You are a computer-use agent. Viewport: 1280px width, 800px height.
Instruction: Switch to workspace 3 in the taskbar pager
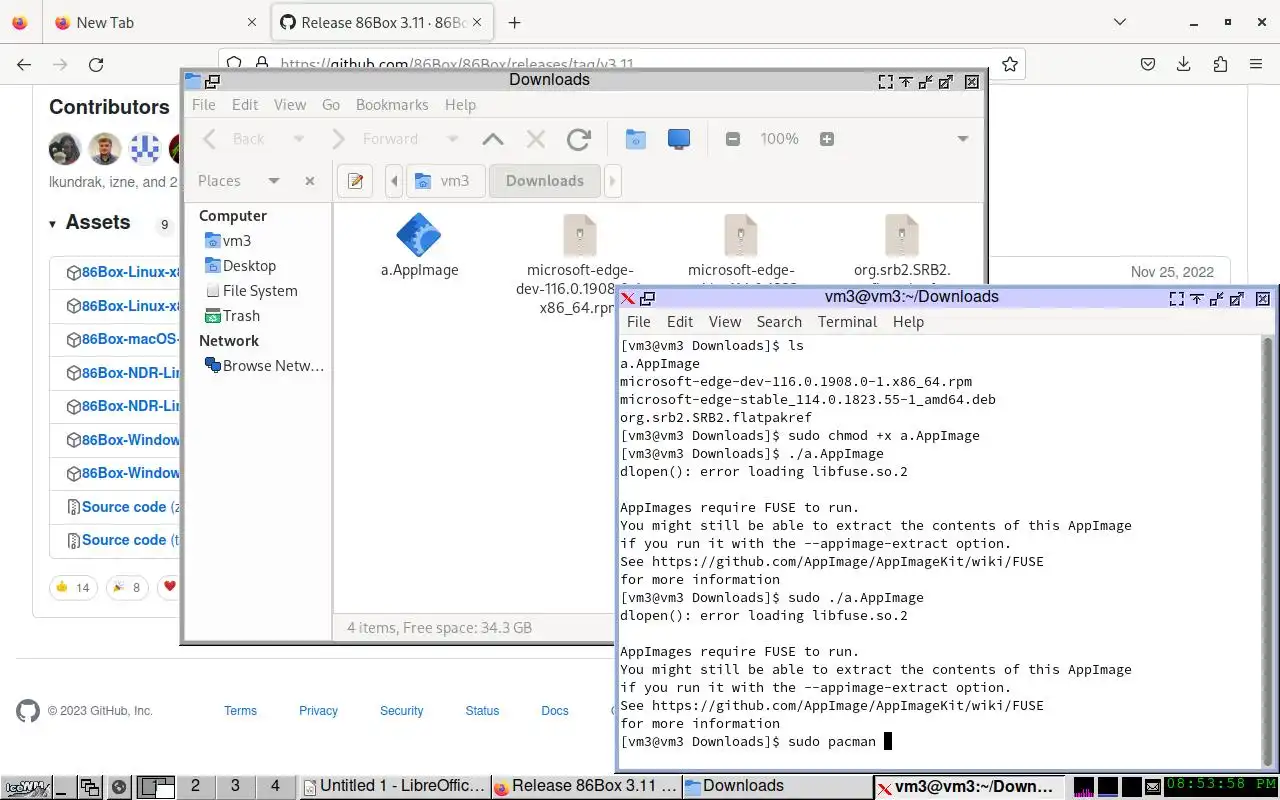click(235, 786)
